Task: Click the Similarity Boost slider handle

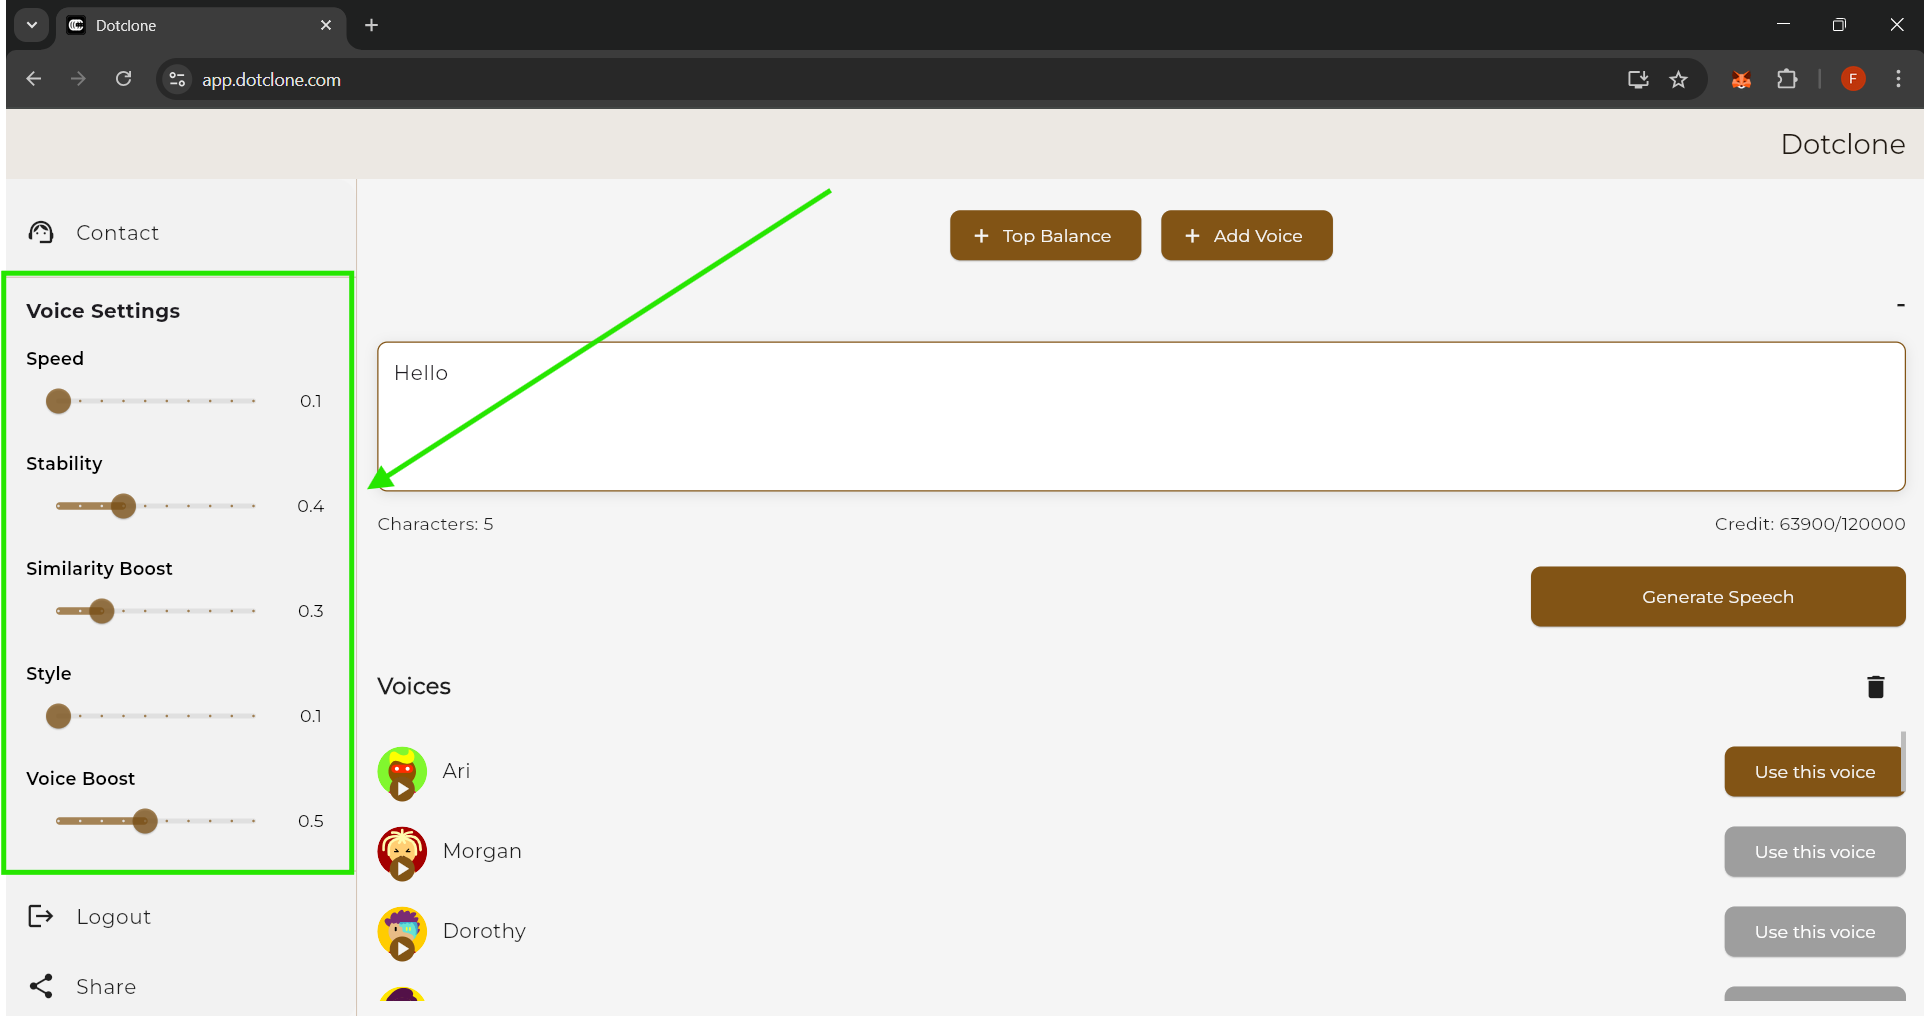Action: click(101, 611)
